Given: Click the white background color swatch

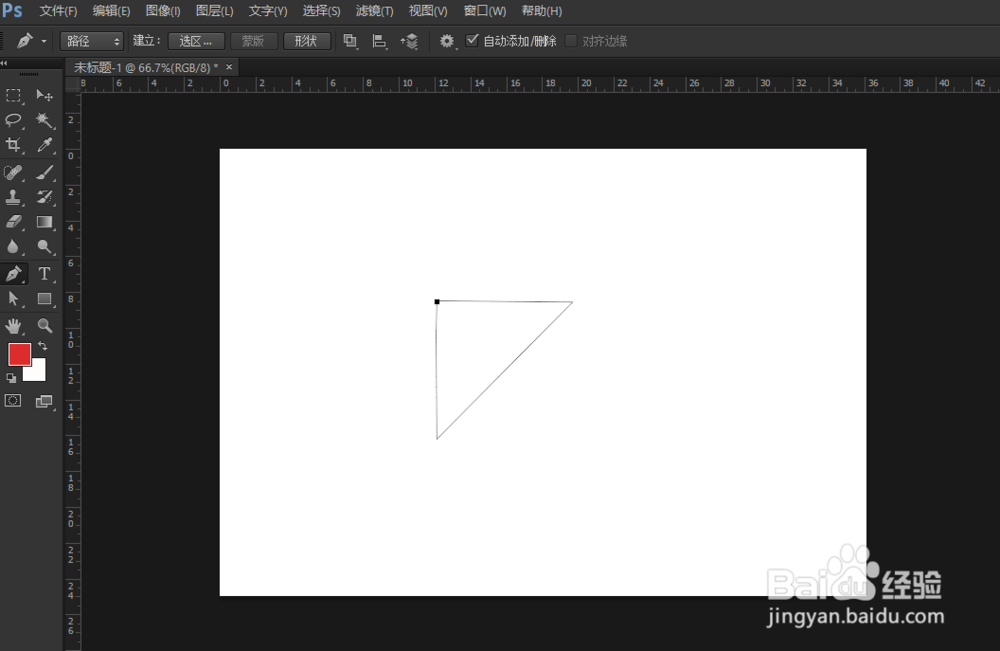Looking at the screenshot, I should pos(38,373).
